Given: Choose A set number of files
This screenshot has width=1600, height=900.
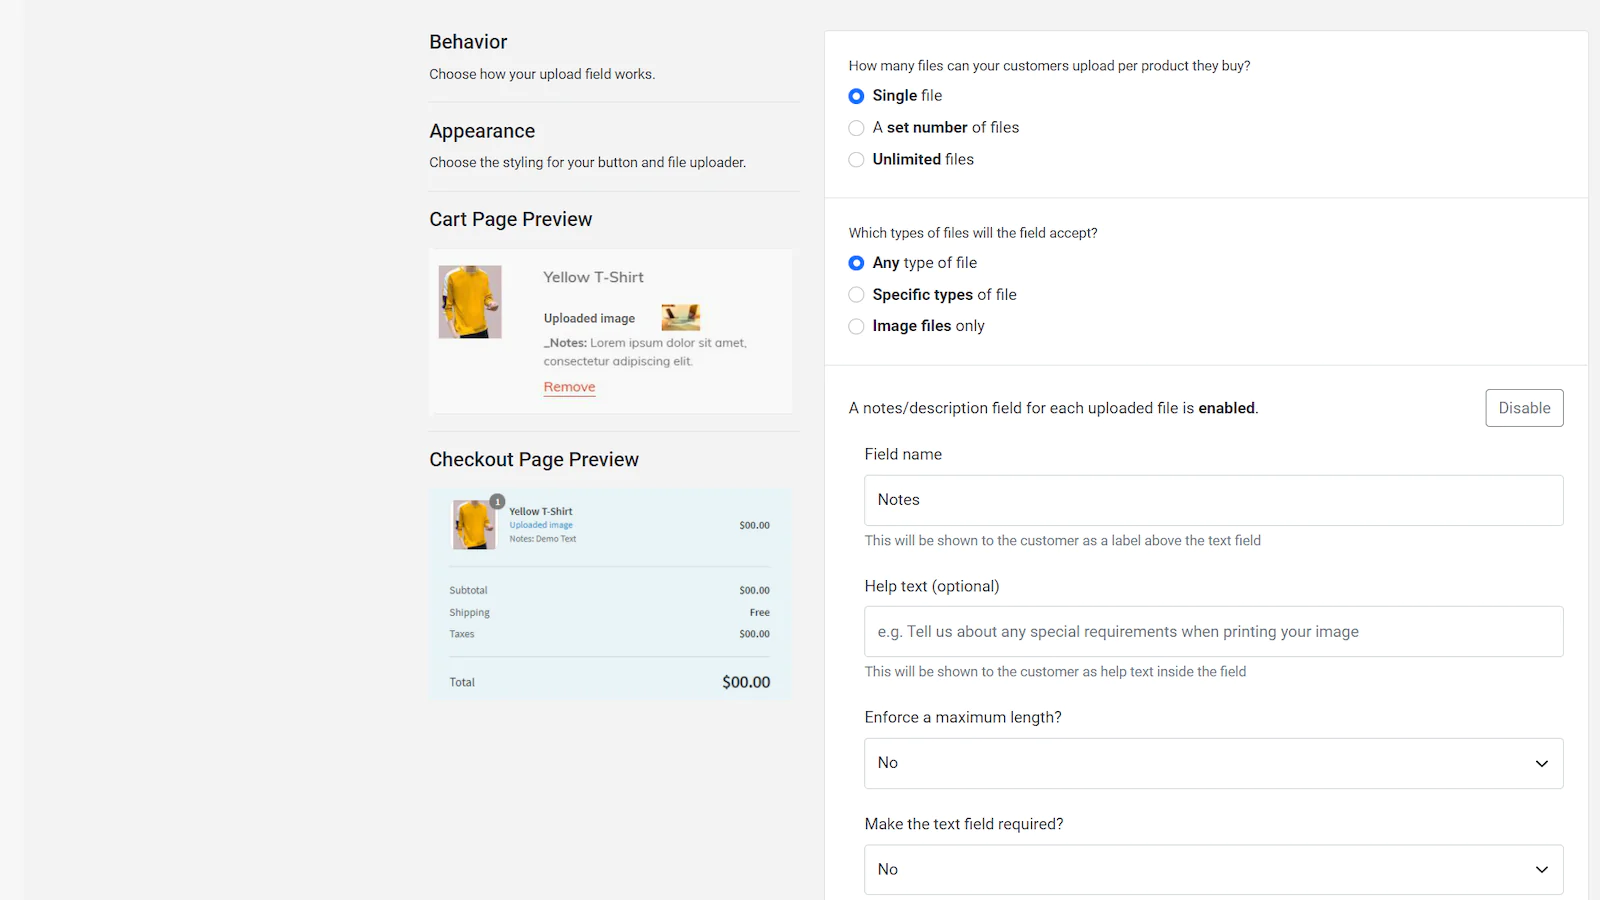Looking at the screenshot, I should (856, 128).
